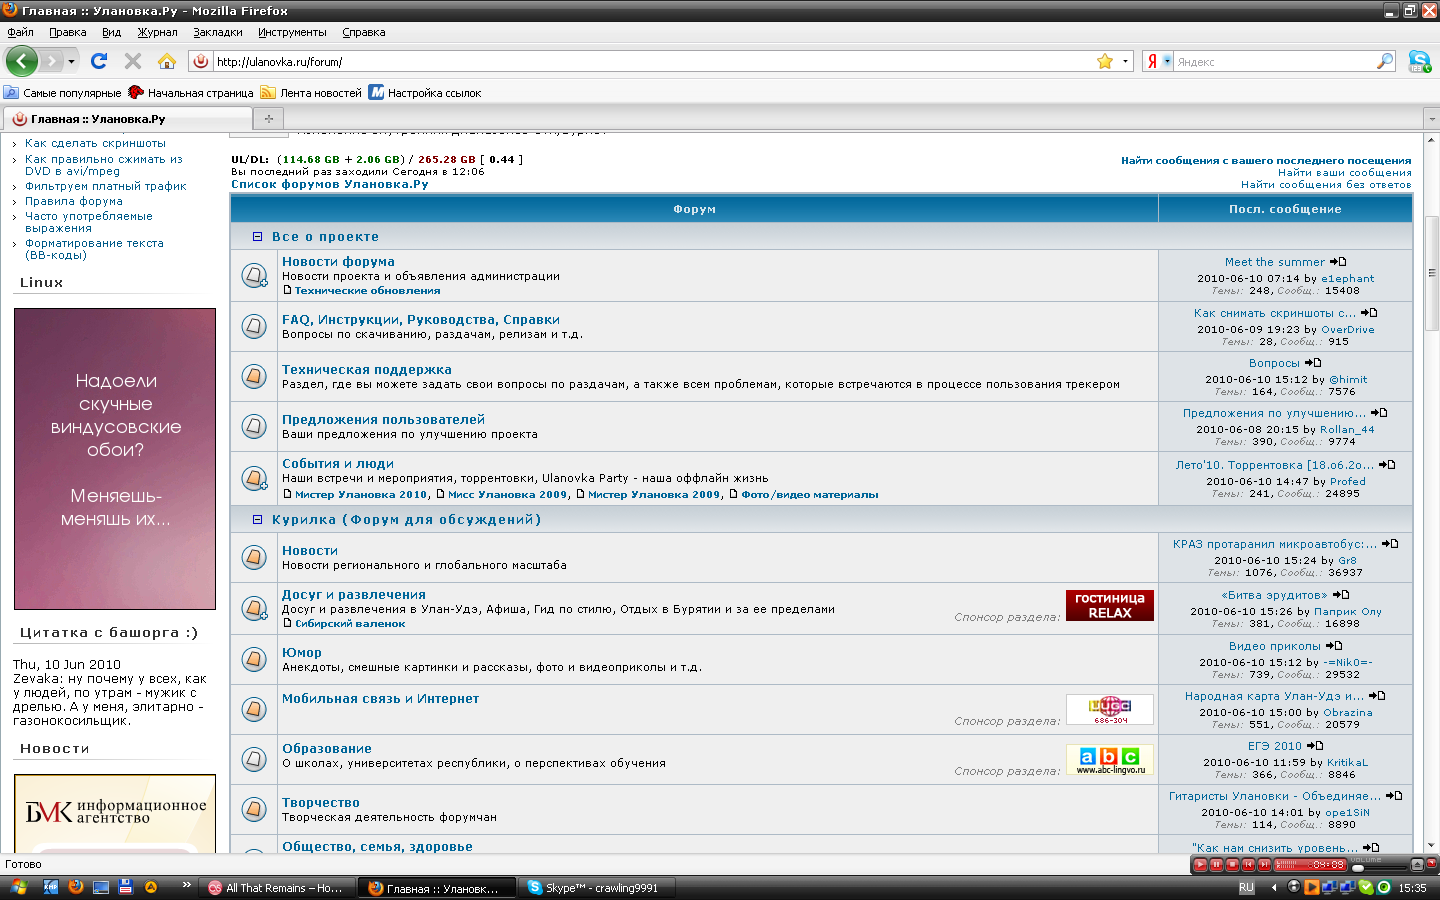Open the Файл menu
This screenshot has width=1440, height=900.
click(20, 32)
